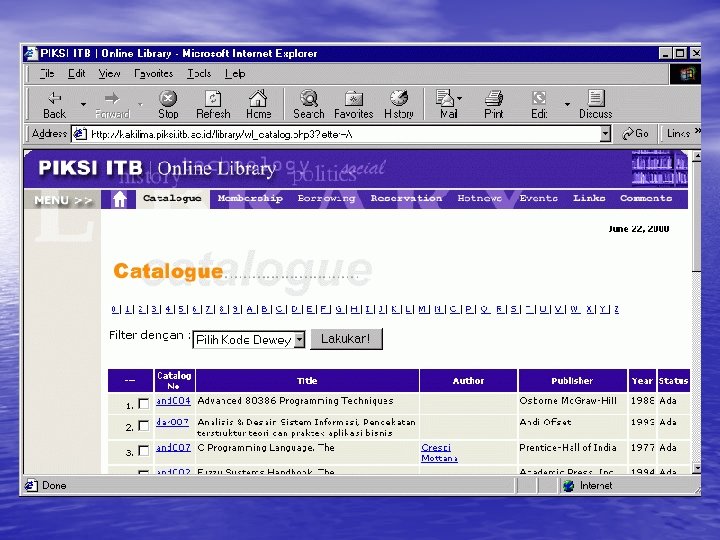
Task: Open History toolbar icon
Action: click(x=399, y=104)
